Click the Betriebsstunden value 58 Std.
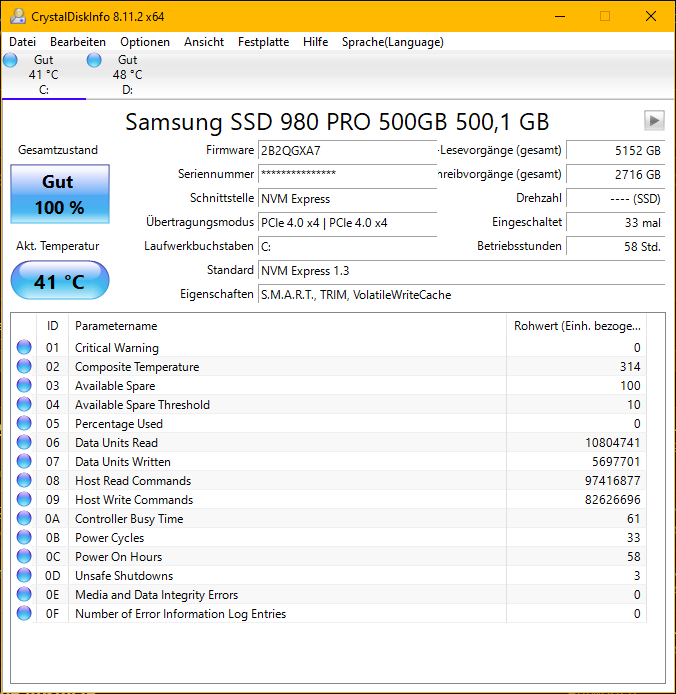Viewport: 676px width, 694px height. pyautogui.click(x=615, y=246)
